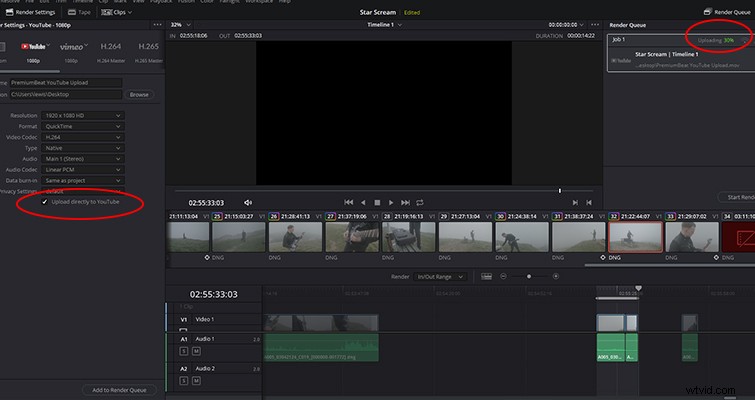Click the stop playback button
Screen dimensions: 755x400
(377, 203)
